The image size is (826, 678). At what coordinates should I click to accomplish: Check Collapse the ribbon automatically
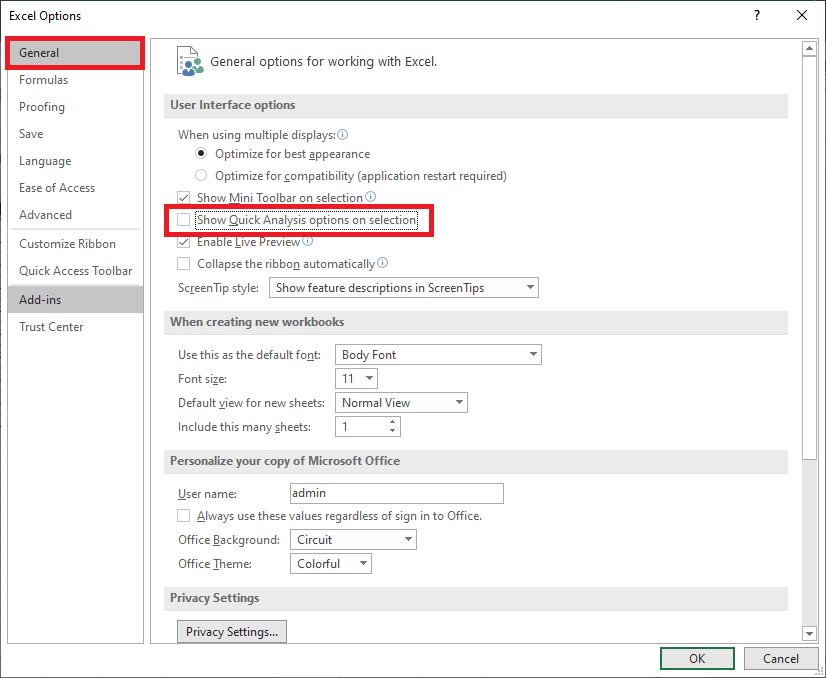pos(183,263)
